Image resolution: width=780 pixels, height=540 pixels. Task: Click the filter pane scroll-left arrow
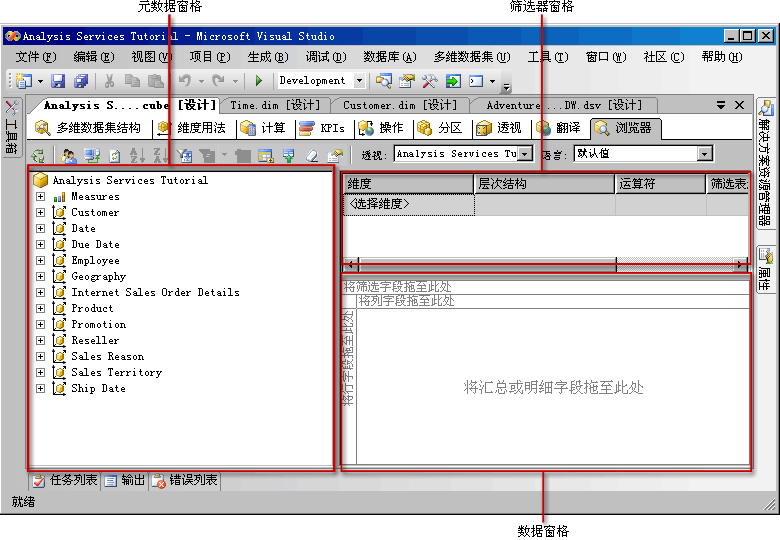click(351, 264)
